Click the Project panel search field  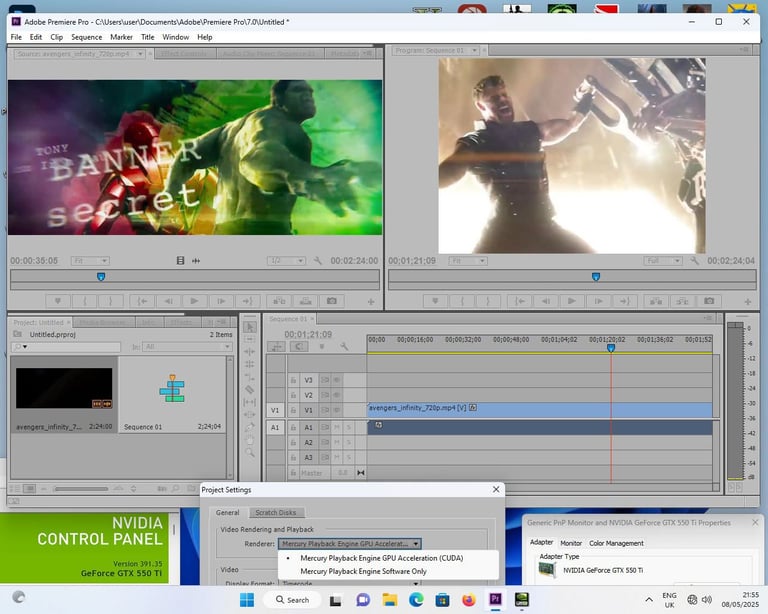pyautogui.click(x=66, y=347)
